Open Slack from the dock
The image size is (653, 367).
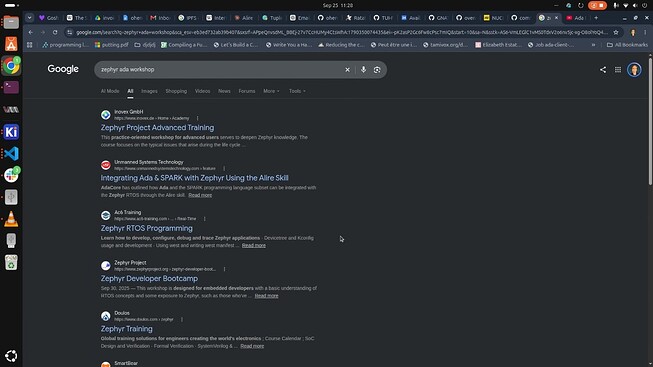(x=11, y=175)
